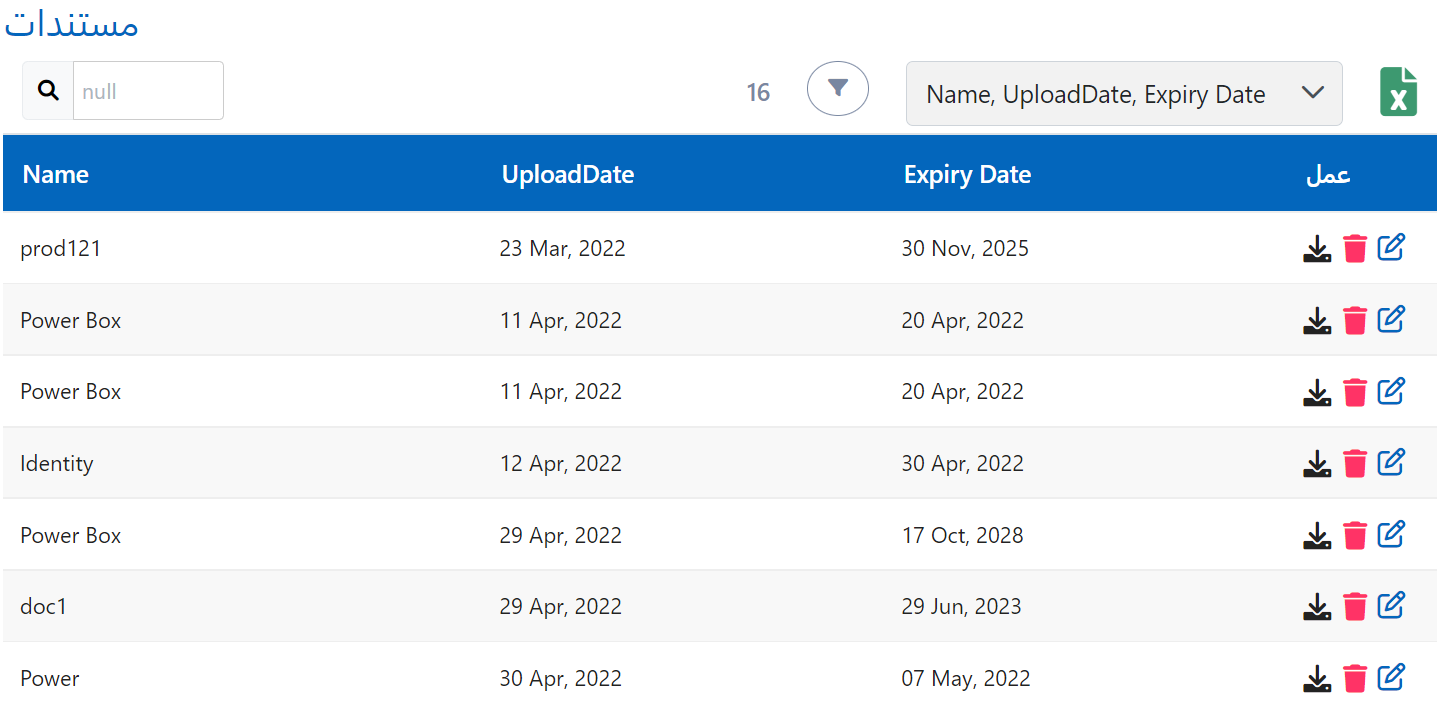The image size is (1440, 710).
Task: Export the table to Excel
Action: (1398, 92)
